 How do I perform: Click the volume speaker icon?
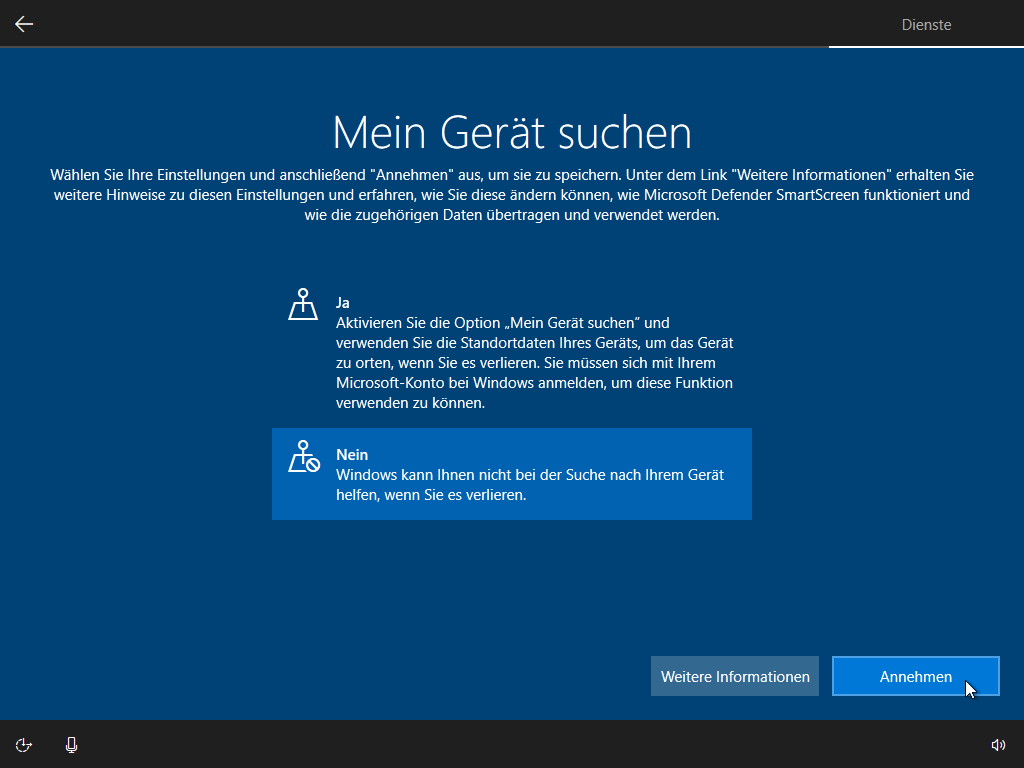pos(997,744)
